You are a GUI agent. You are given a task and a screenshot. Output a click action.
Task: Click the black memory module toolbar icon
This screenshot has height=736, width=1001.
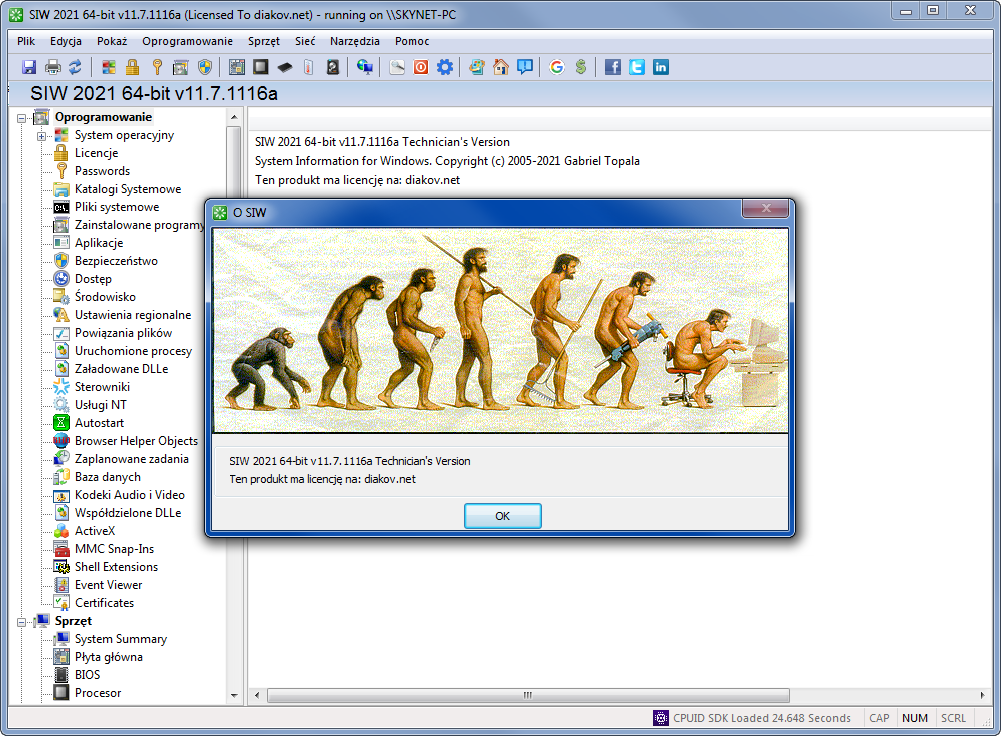click(285, 67)
